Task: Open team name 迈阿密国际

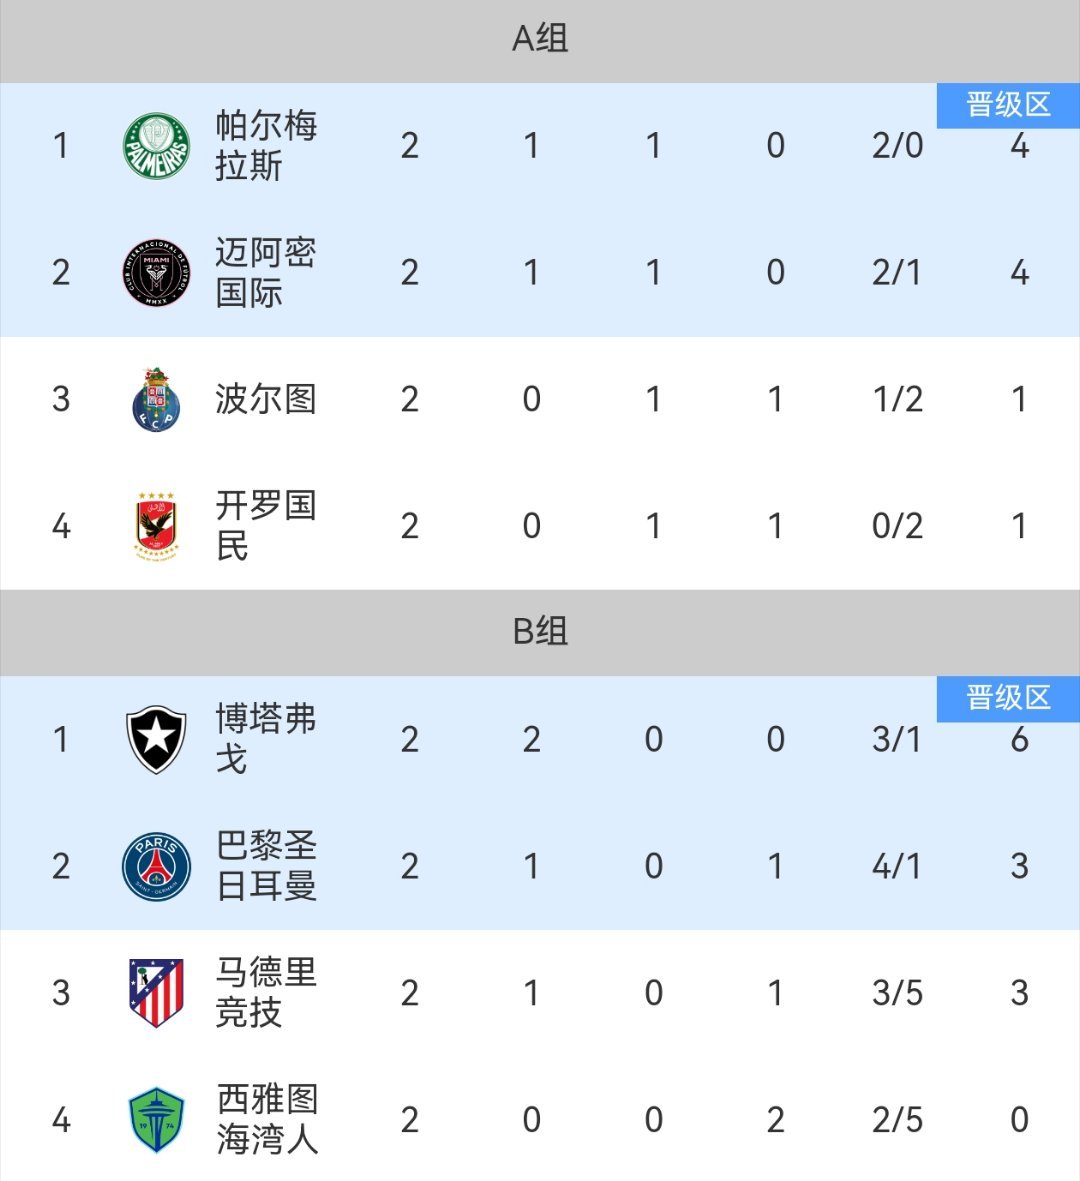Action: point(266,273)
